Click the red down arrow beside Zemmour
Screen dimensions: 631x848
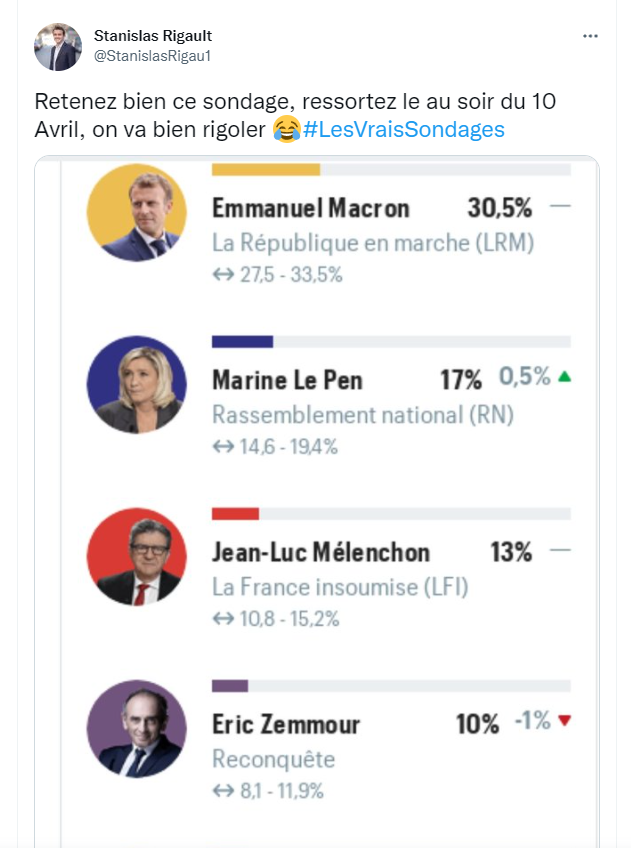pyautogui.click(x=565, y=721)
